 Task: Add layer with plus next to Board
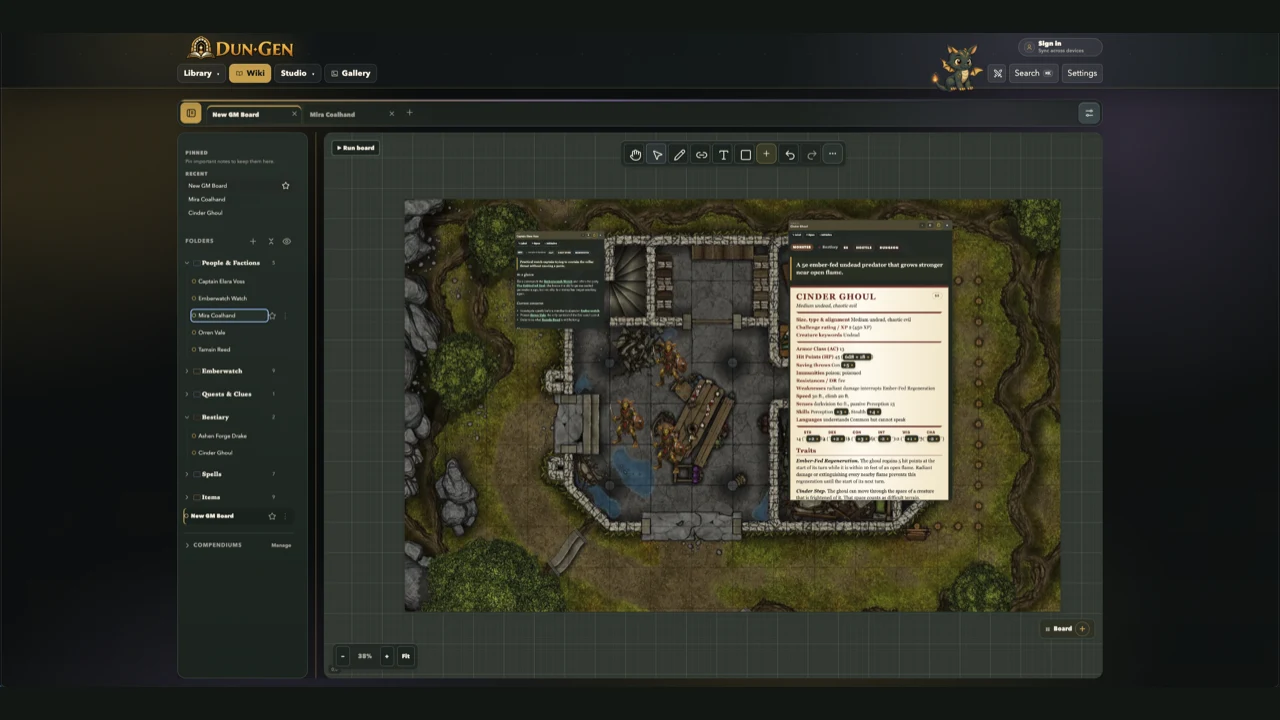pos(1082,629)
